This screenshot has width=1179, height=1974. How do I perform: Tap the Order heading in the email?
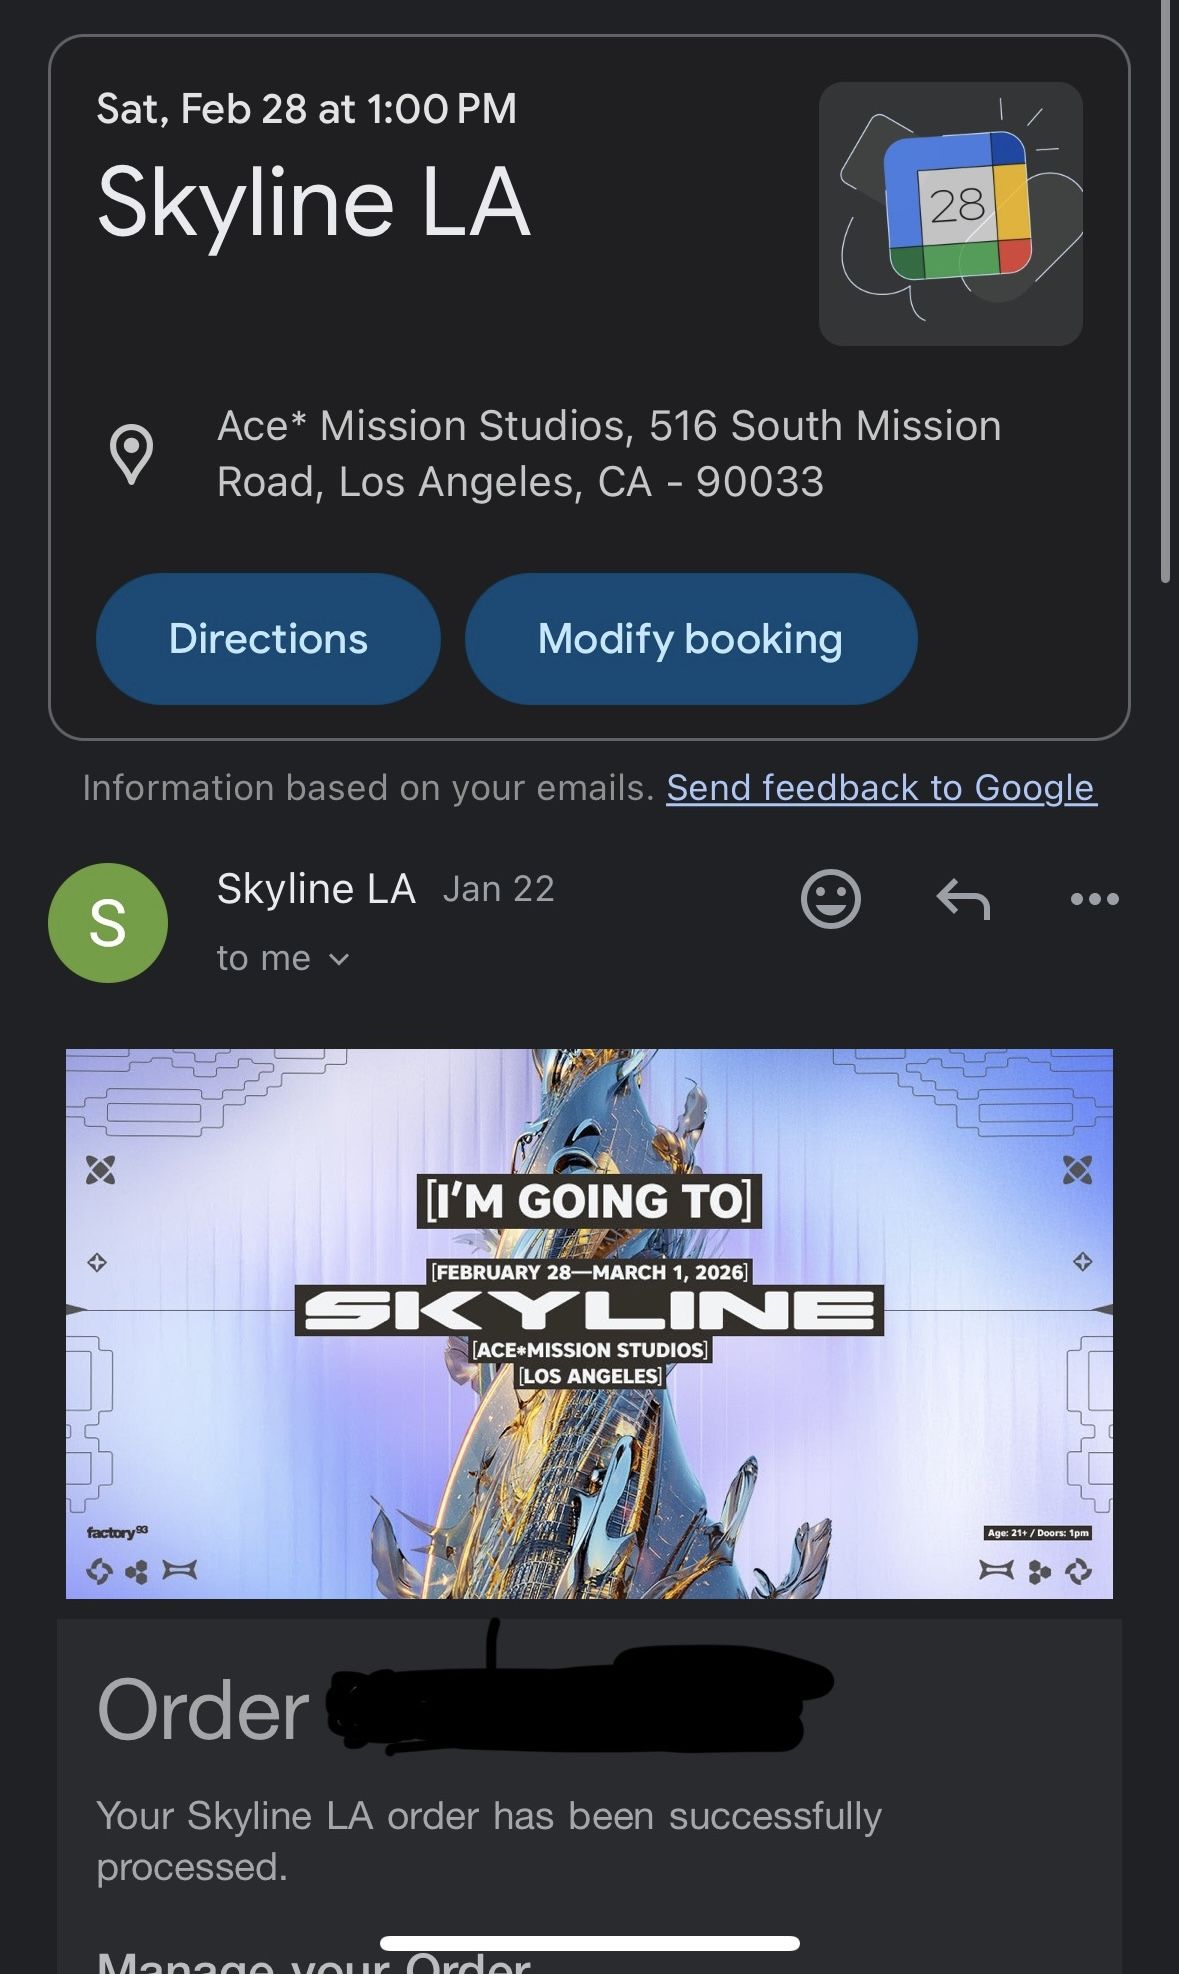[x=203, y=1710]
